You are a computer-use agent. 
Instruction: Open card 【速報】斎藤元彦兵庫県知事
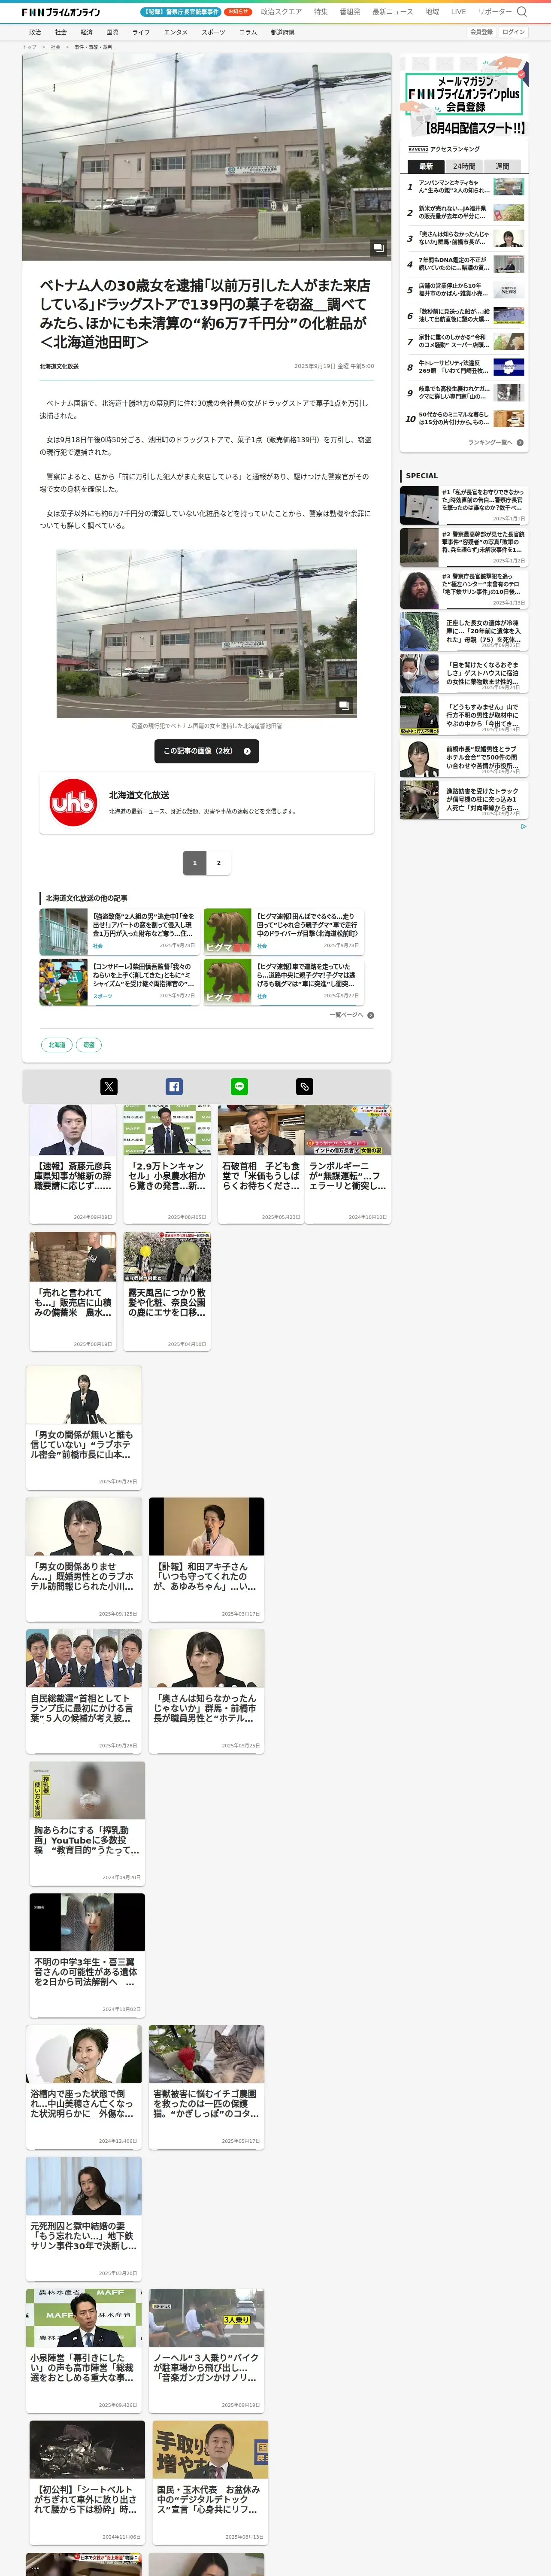point(73,1164)
